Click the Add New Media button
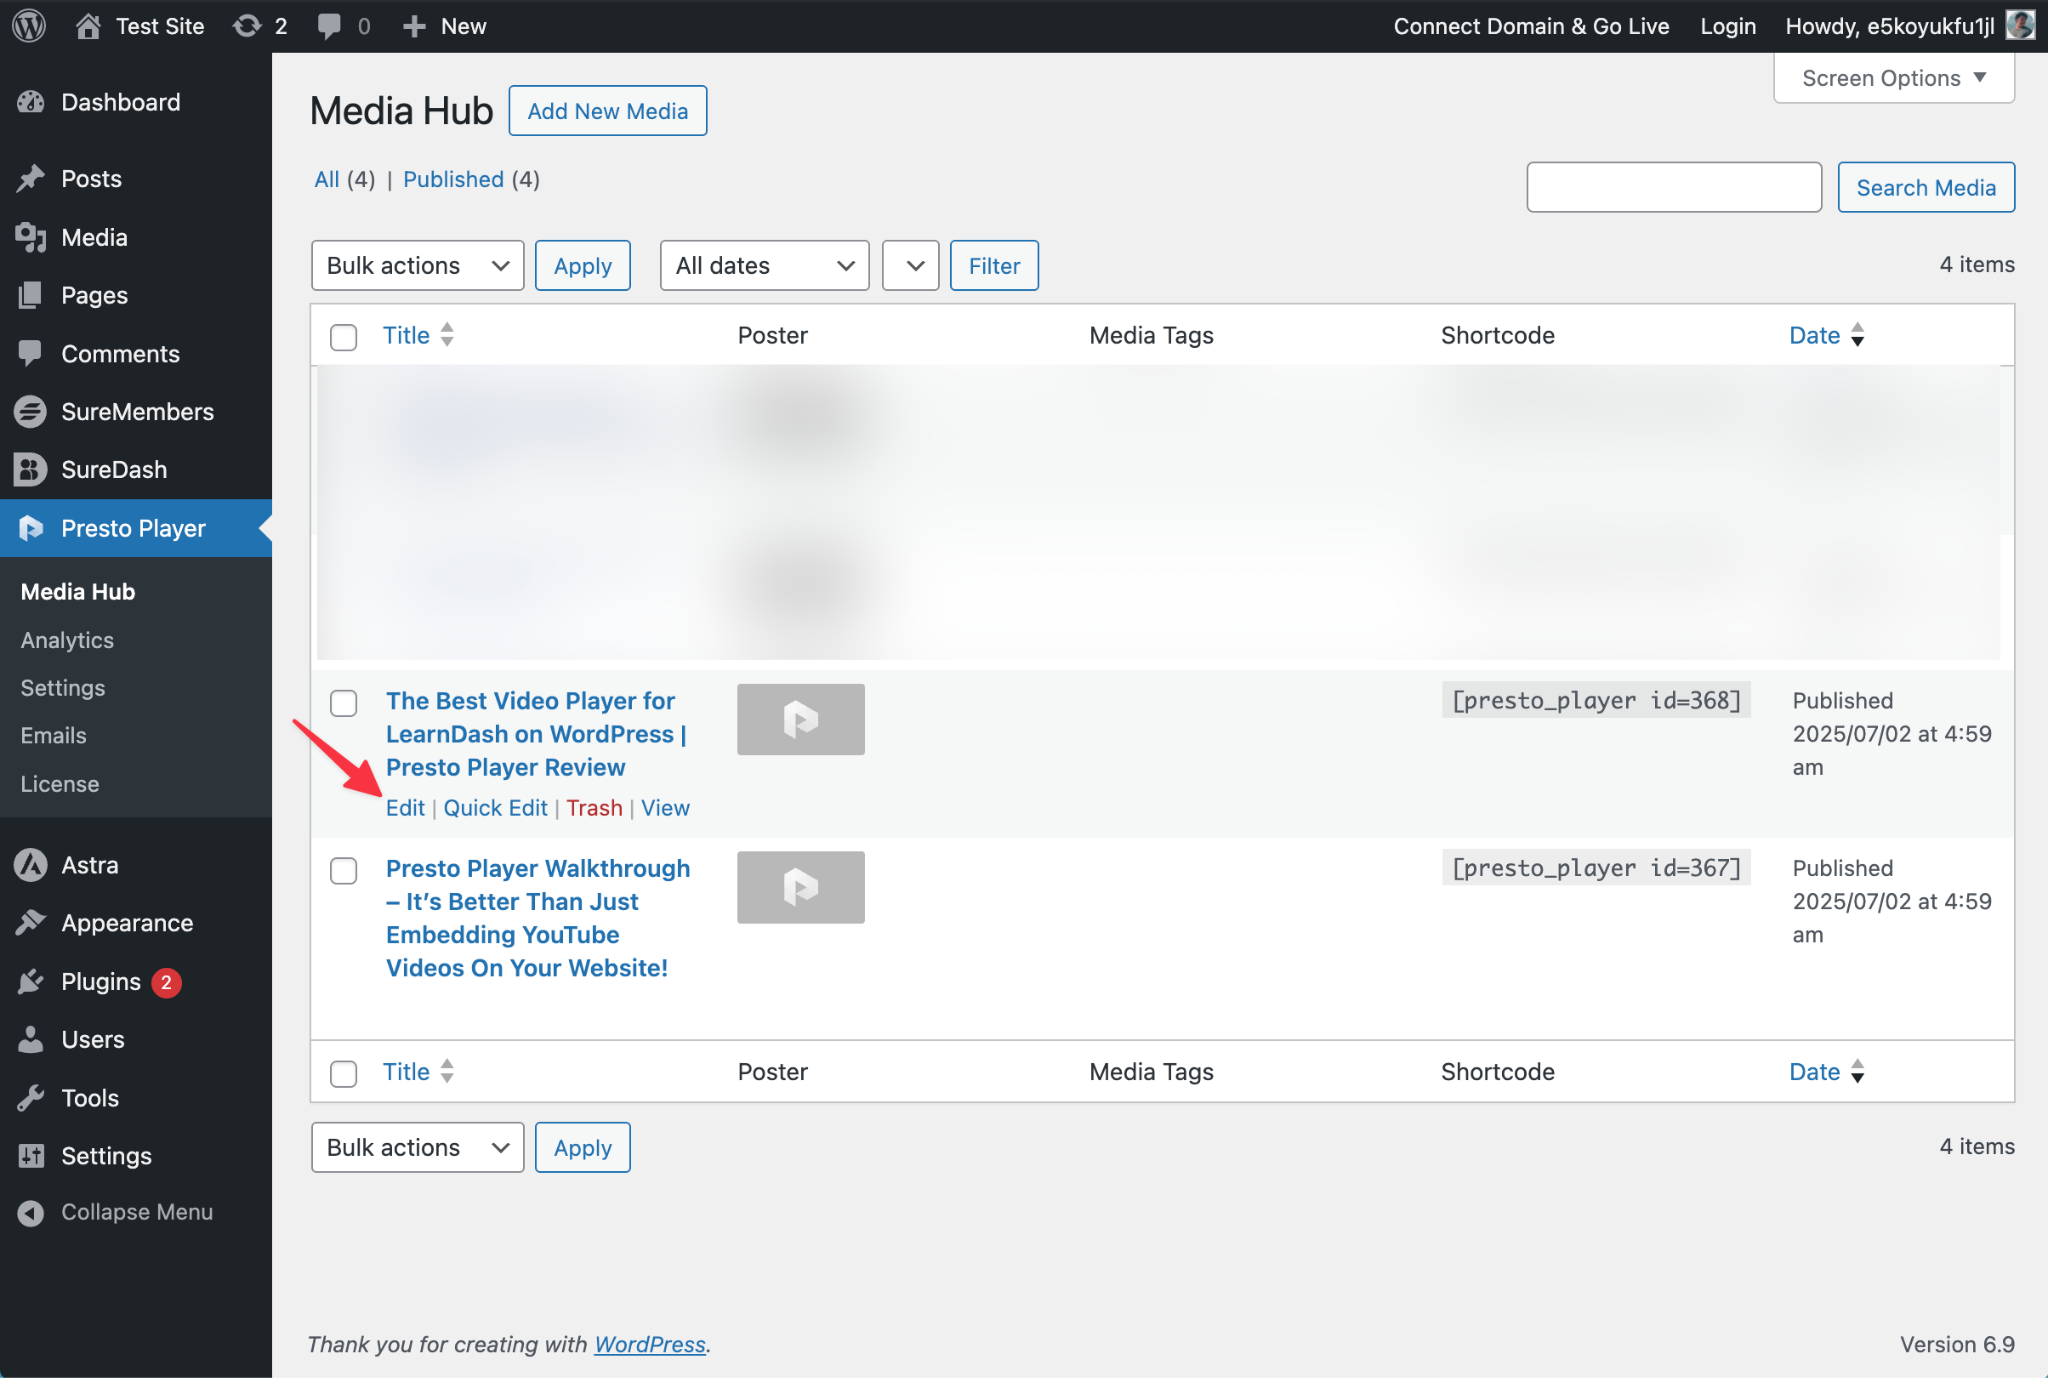Image resolution: width=2048 pixels, height=1378 pixels. tap(607, 110)
